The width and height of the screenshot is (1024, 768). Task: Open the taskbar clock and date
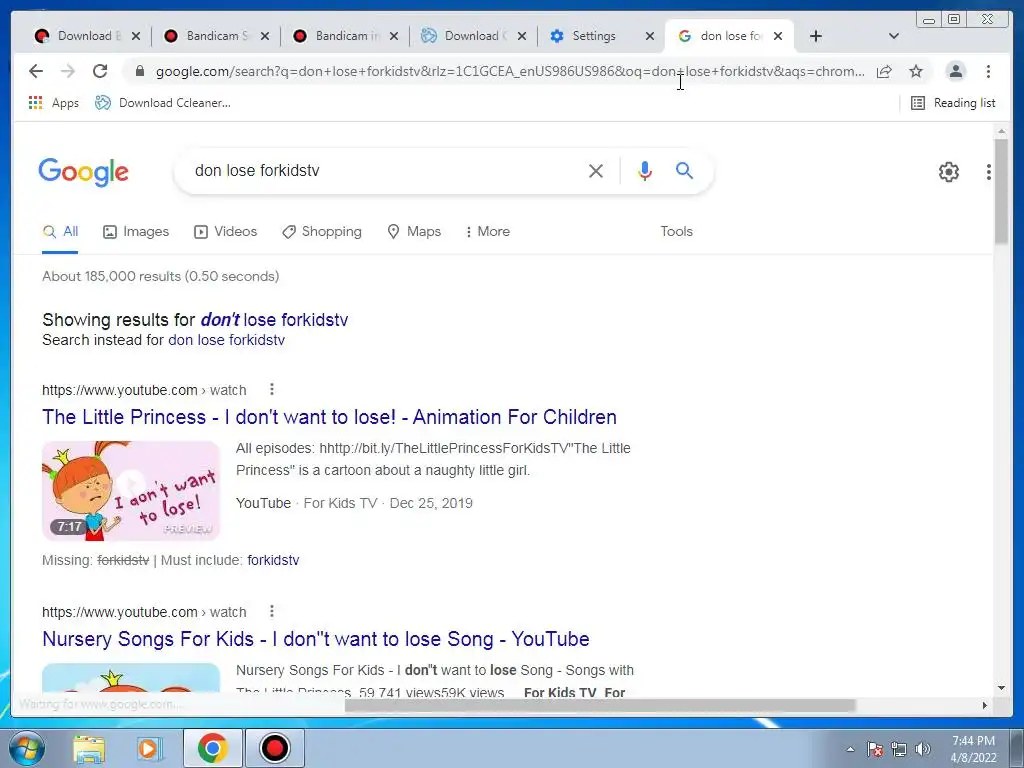tap(973, 749)
